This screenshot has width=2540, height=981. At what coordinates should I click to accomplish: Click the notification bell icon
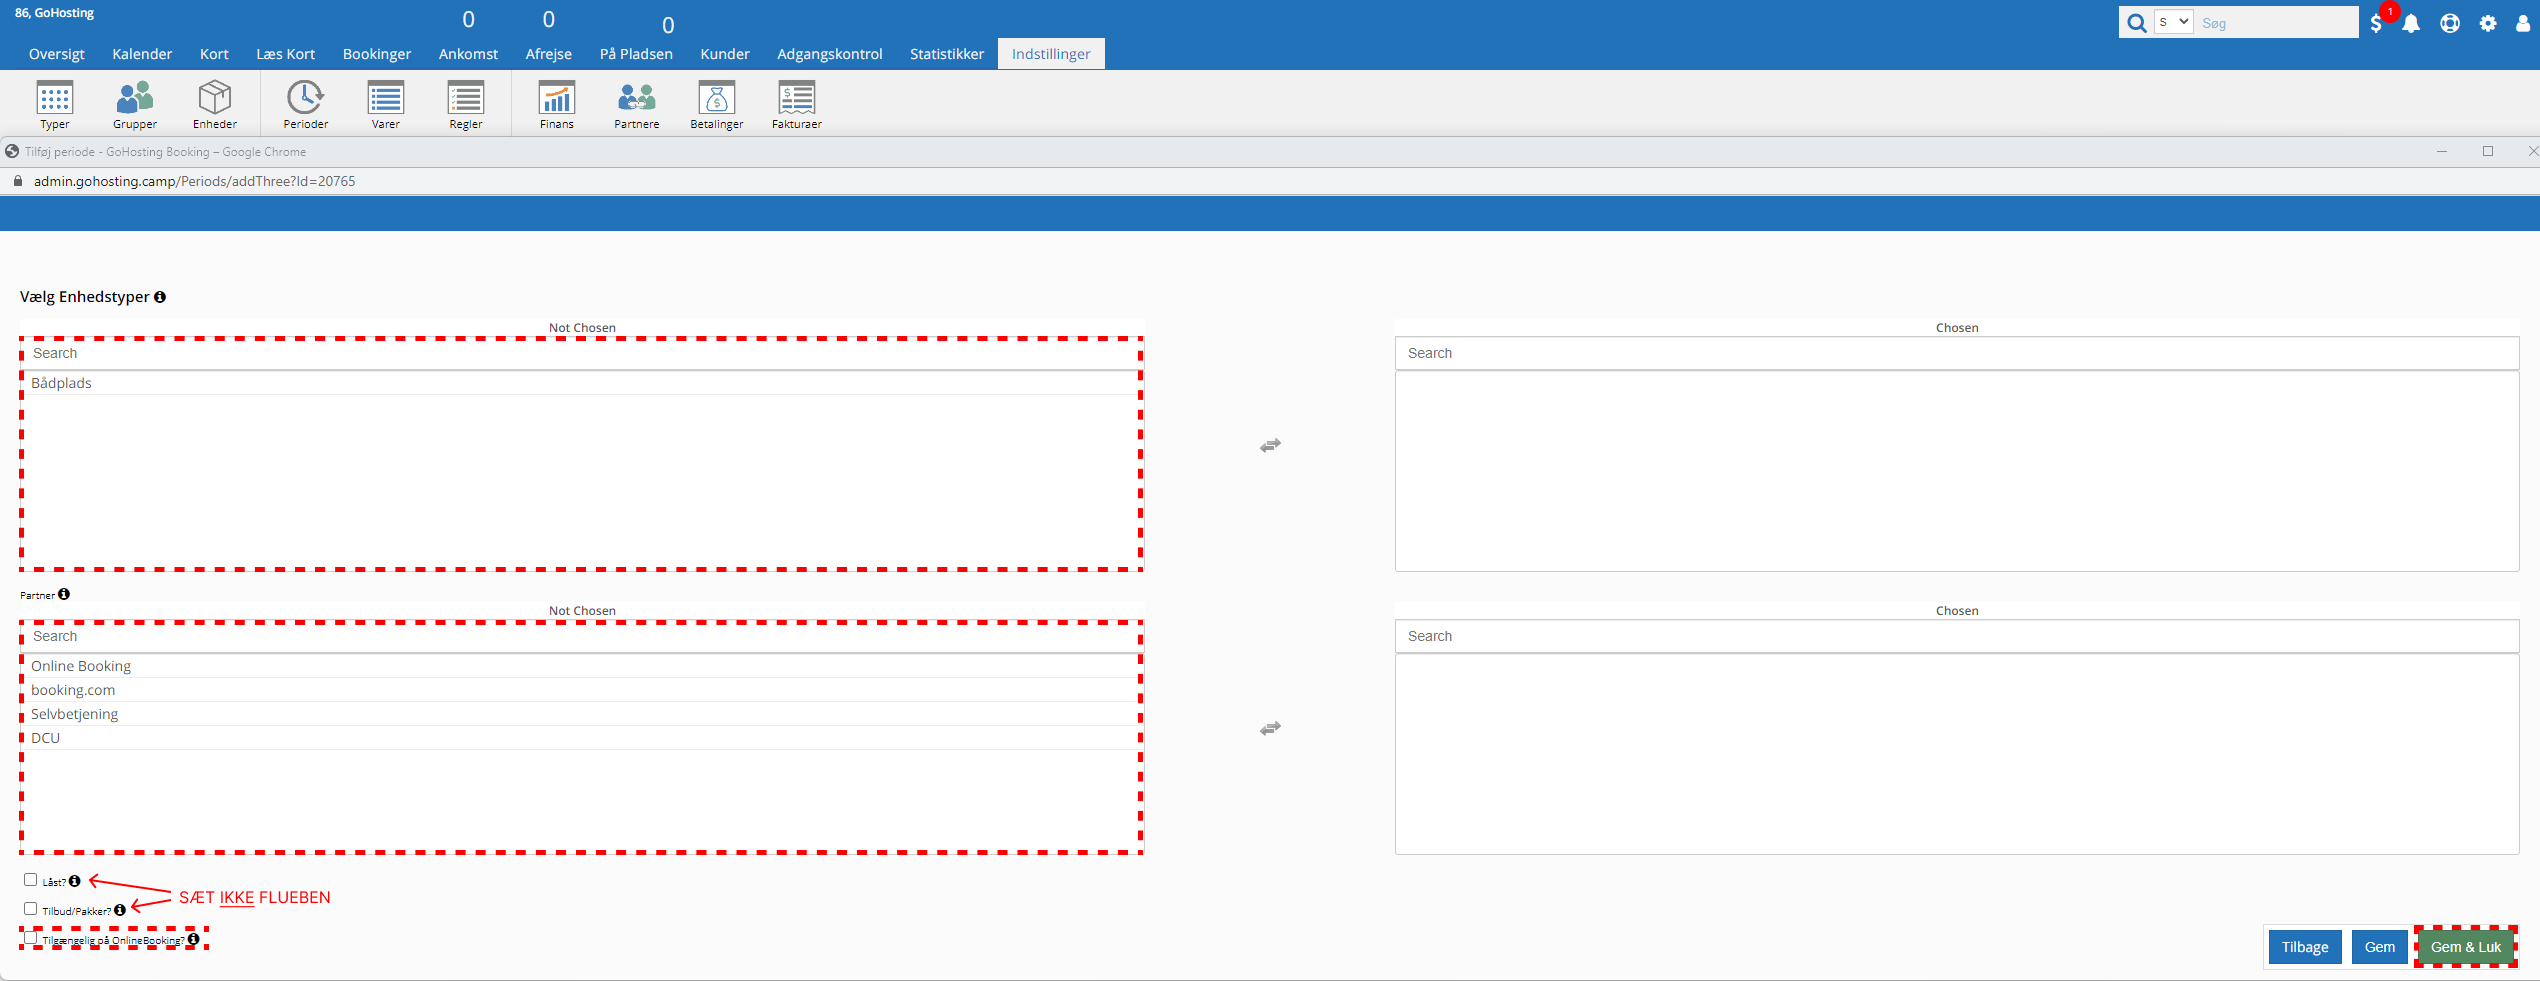click(2411, 24)
